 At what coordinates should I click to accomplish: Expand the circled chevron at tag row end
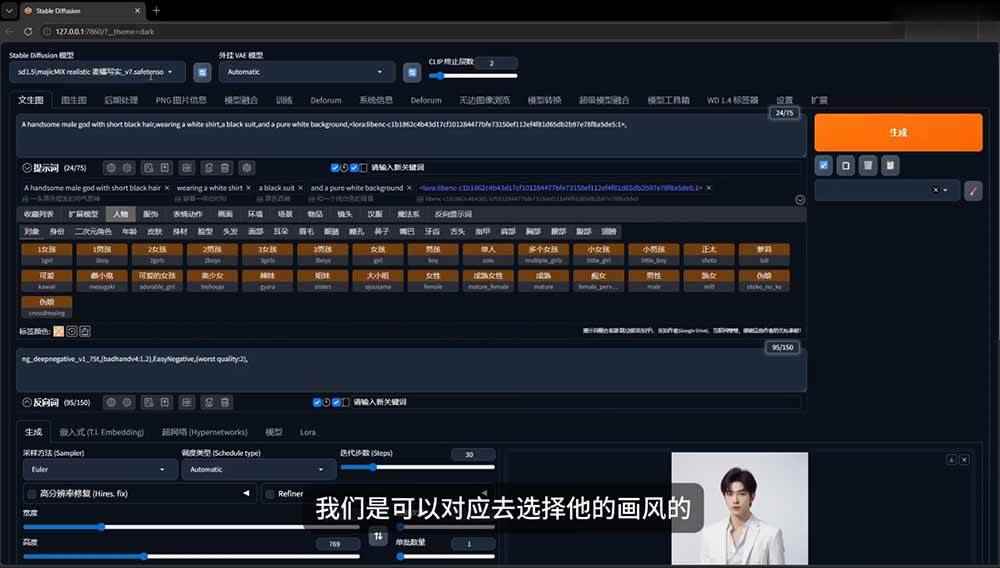point(800,200)
